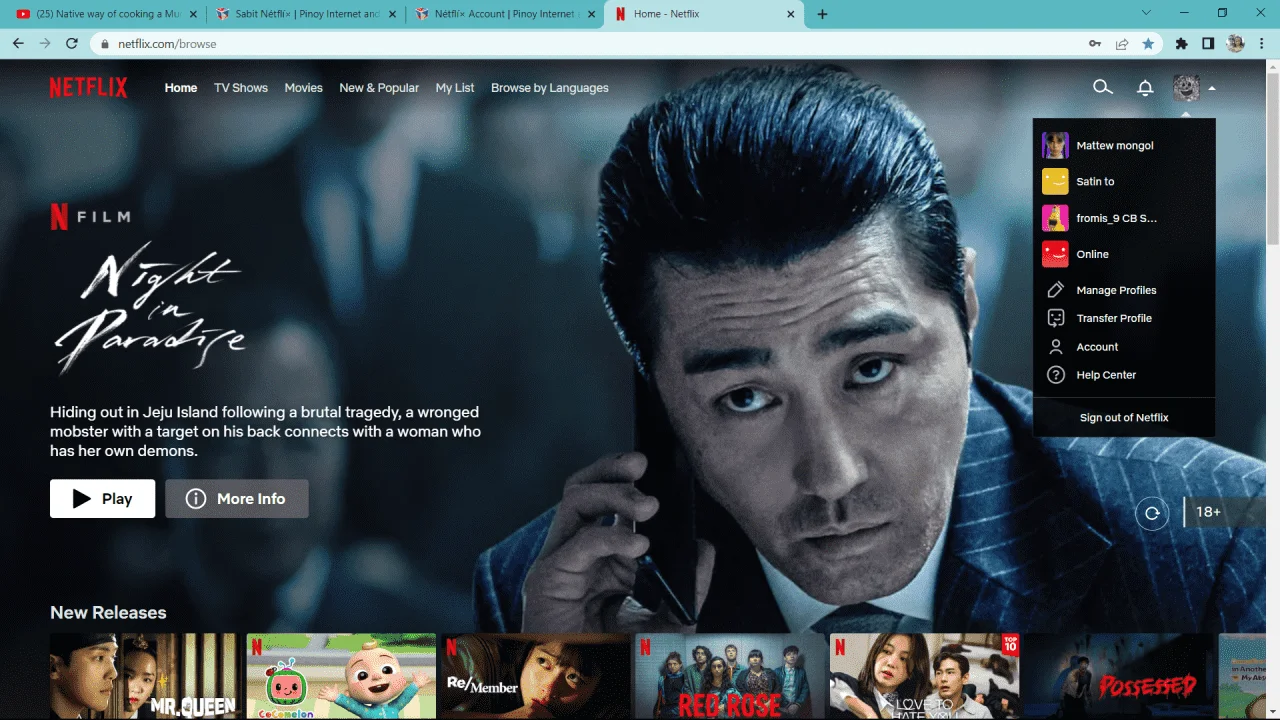The image size is (1280, 720).
Task: Go to Account settings
Action: pyautogui.click(x=1097, y=347)
